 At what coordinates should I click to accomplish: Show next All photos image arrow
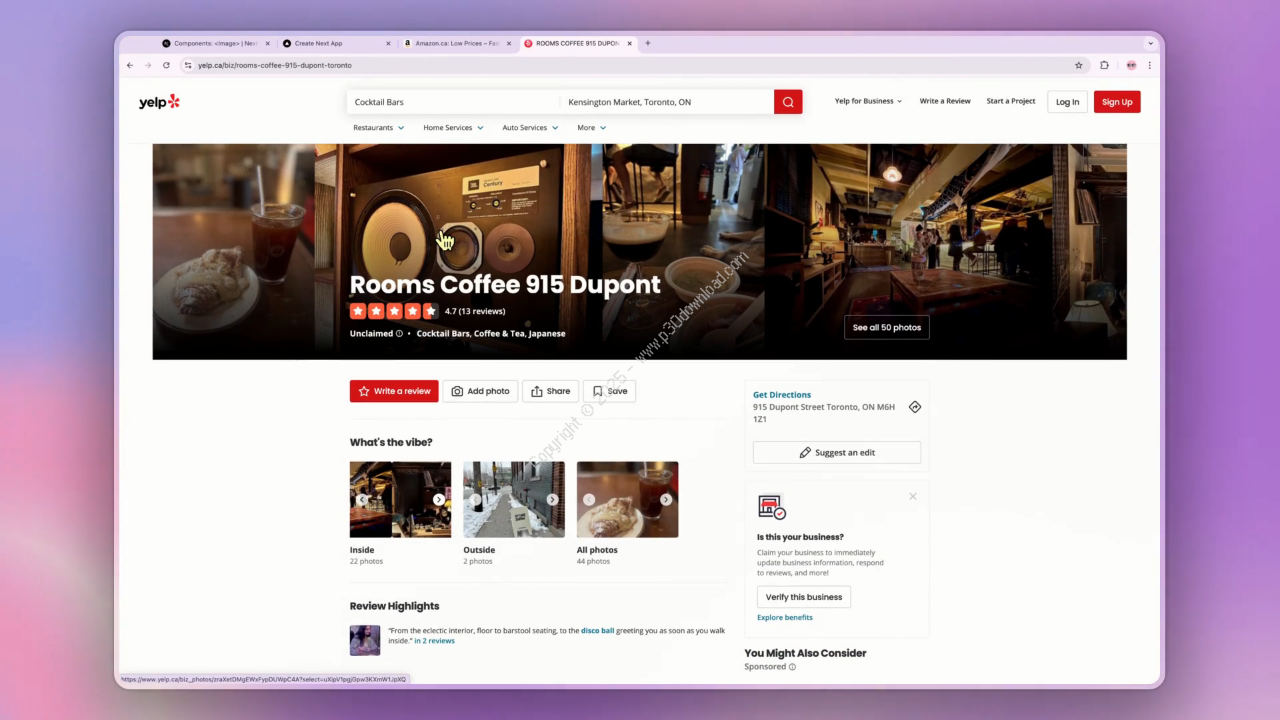[x=666, y=499]
